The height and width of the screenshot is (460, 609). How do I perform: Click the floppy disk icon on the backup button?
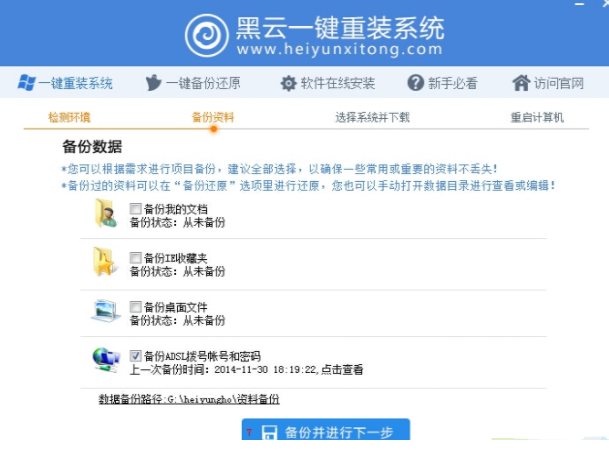[x=269, y=432]
